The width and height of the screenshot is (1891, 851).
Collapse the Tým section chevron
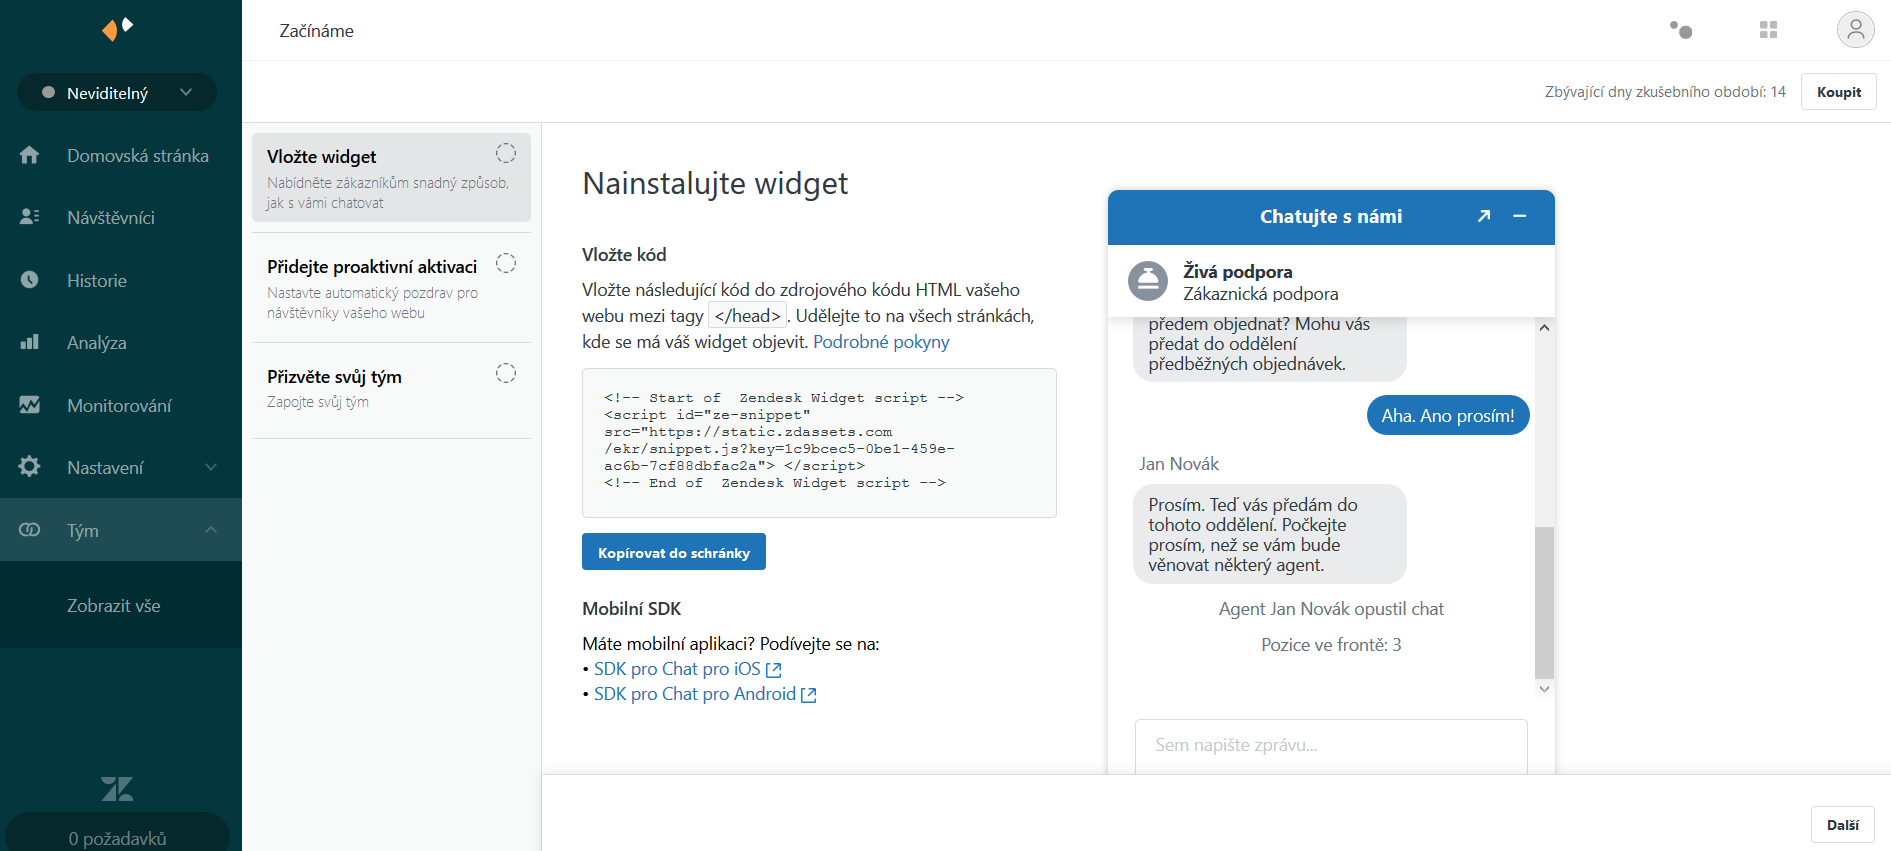pyautogui.click(x=211, y=530)
